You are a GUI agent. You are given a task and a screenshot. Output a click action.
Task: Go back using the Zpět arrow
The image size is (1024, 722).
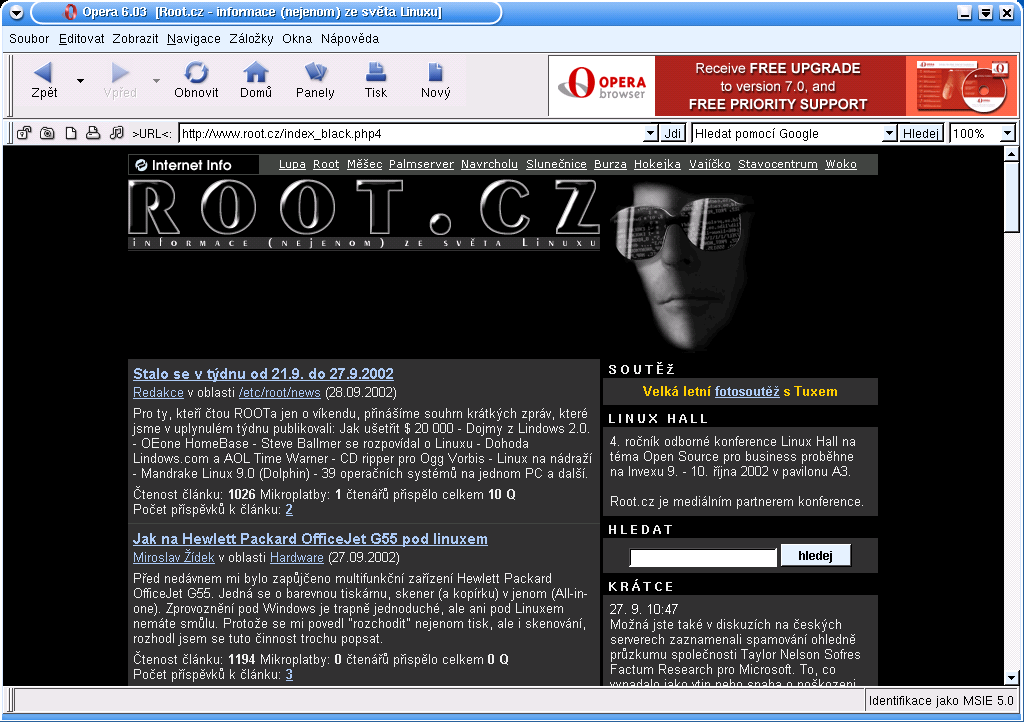43,80
